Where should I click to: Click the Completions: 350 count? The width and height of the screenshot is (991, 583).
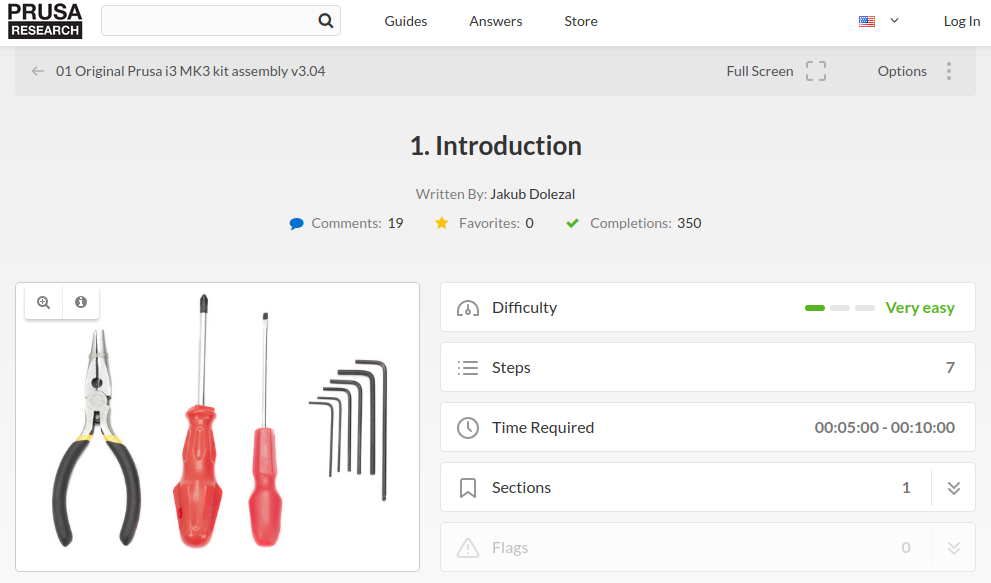[645, 223]
